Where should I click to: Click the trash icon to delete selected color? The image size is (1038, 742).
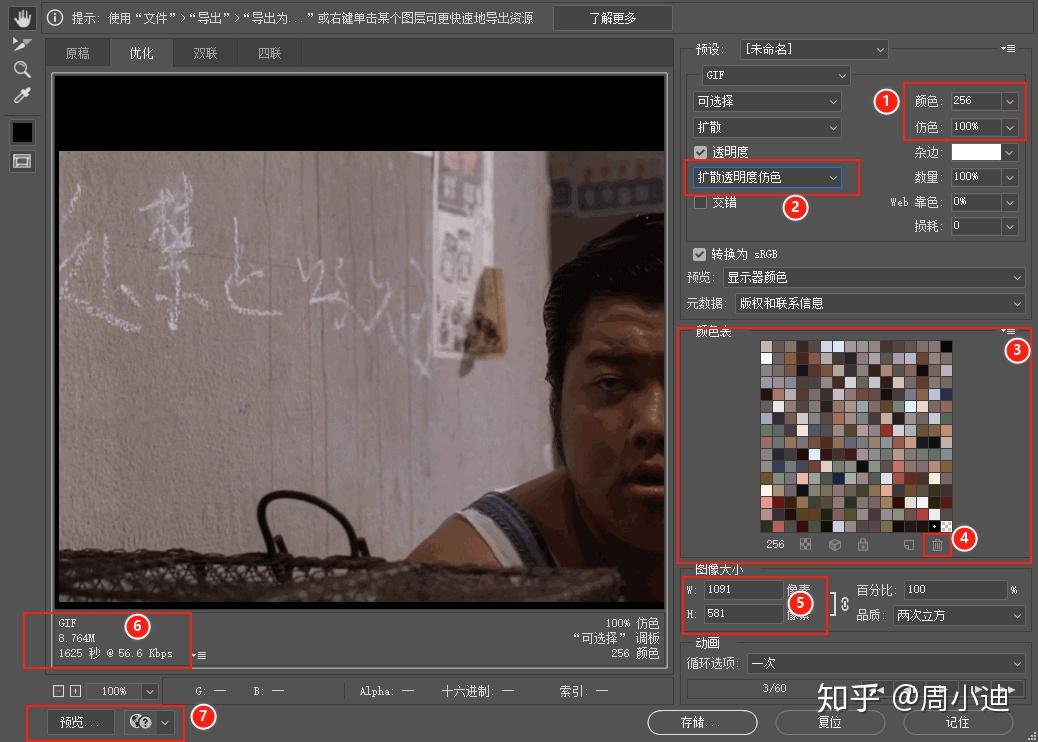(x=937, y=545)
